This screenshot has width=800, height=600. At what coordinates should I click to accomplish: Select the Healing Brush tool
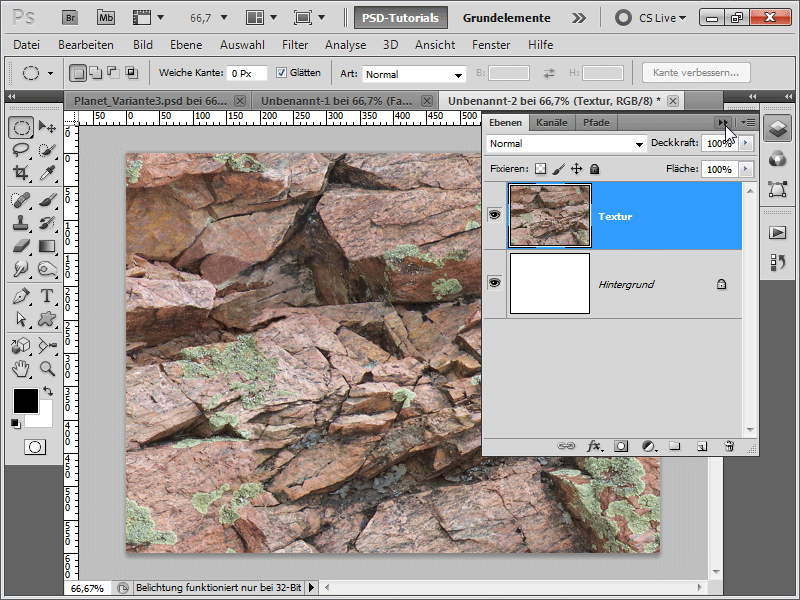(x=21, y=199)
